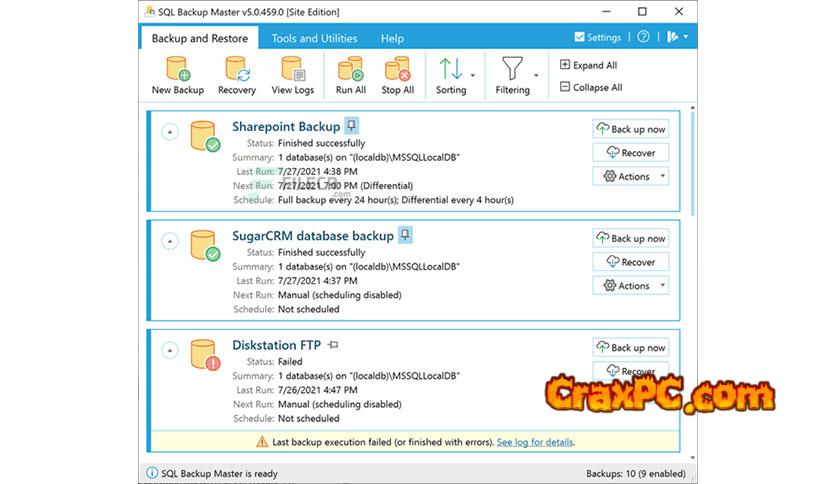Click the Diskstation FTP title
Image resolution: width=836 pixels, height=484 pixels.
coord(277,345)
